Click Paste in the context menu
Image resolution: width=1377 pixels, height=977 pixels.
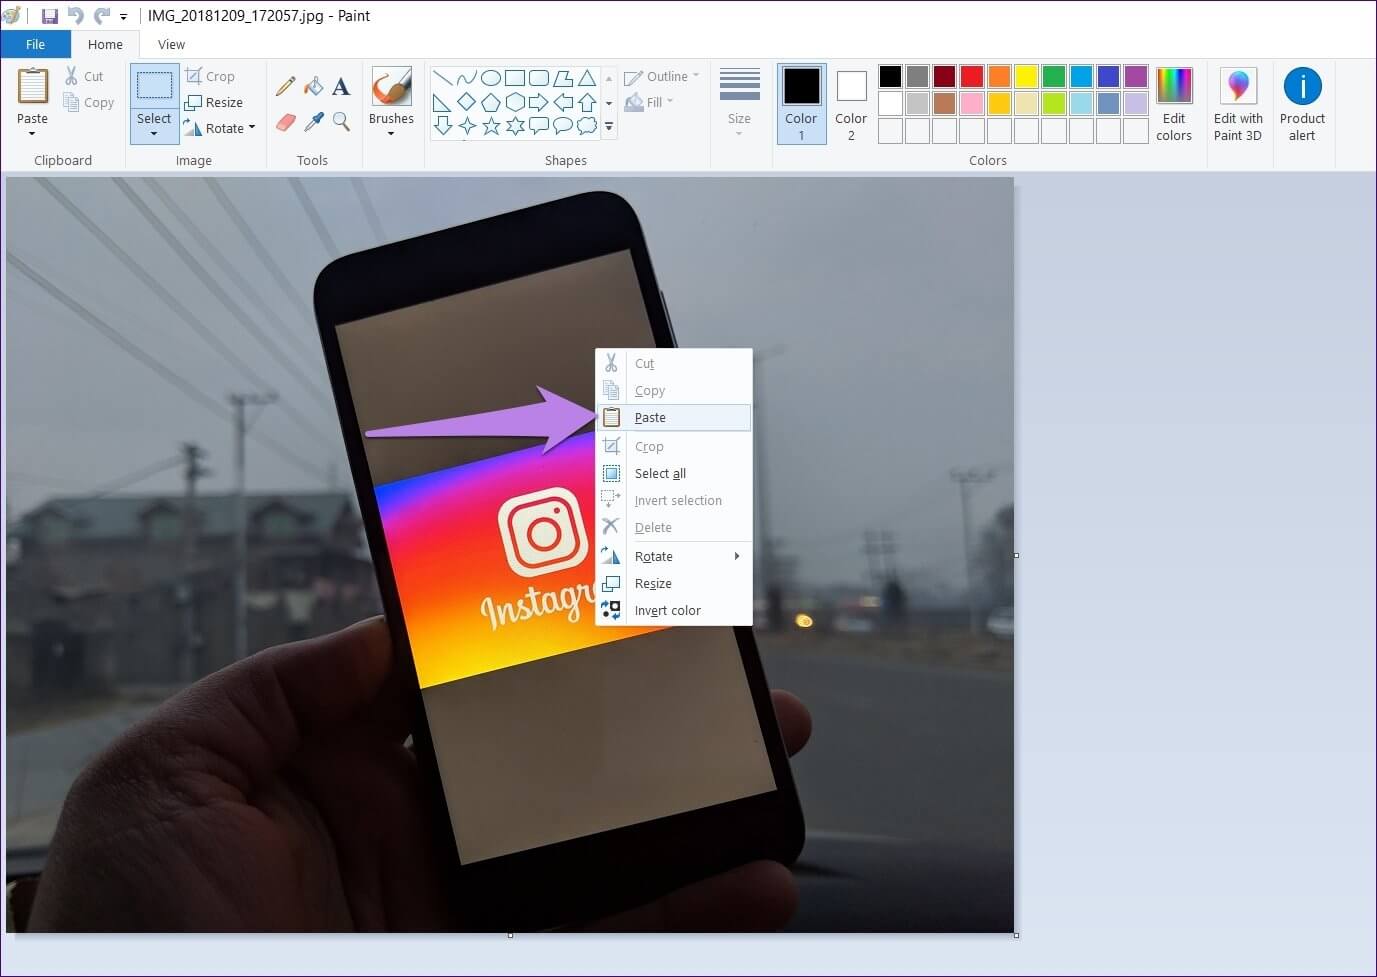650,418
